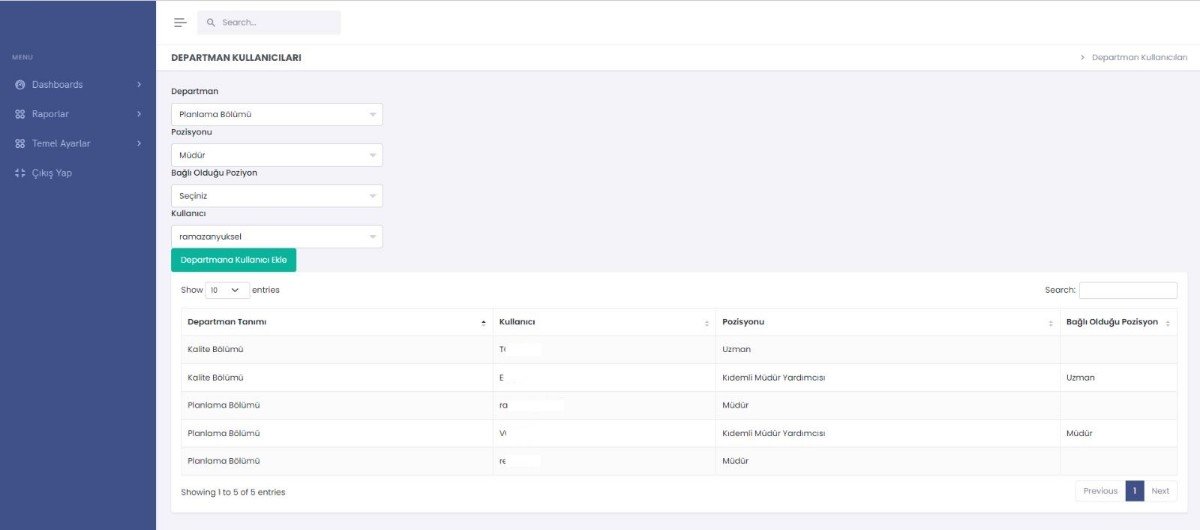Open the Kullanıcı dropdown
The width and height of the screenshot is (1200, 530).
click(276, 237)
